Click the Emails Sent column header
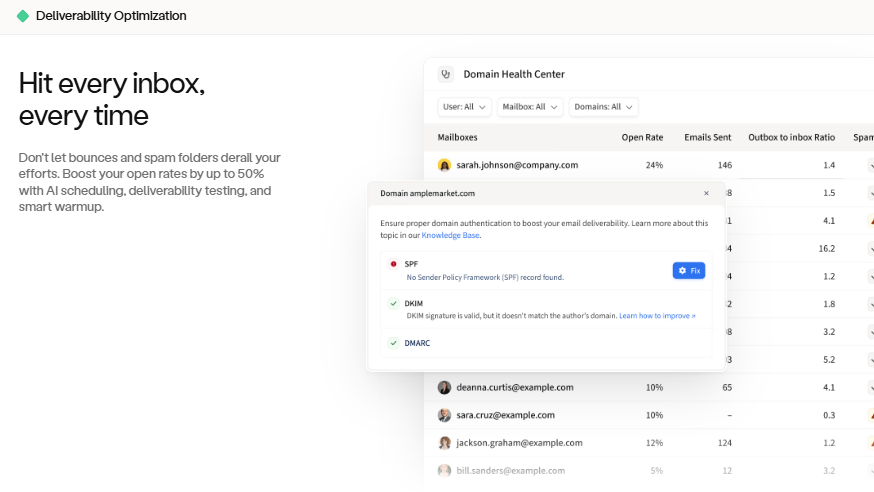 click(x=707, y=137)
